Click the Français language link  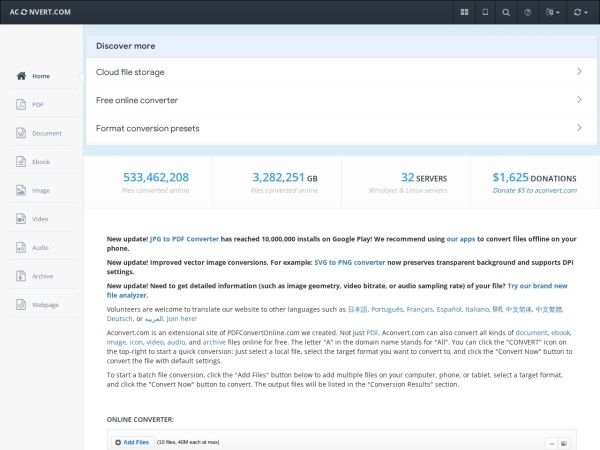(420, 309)
